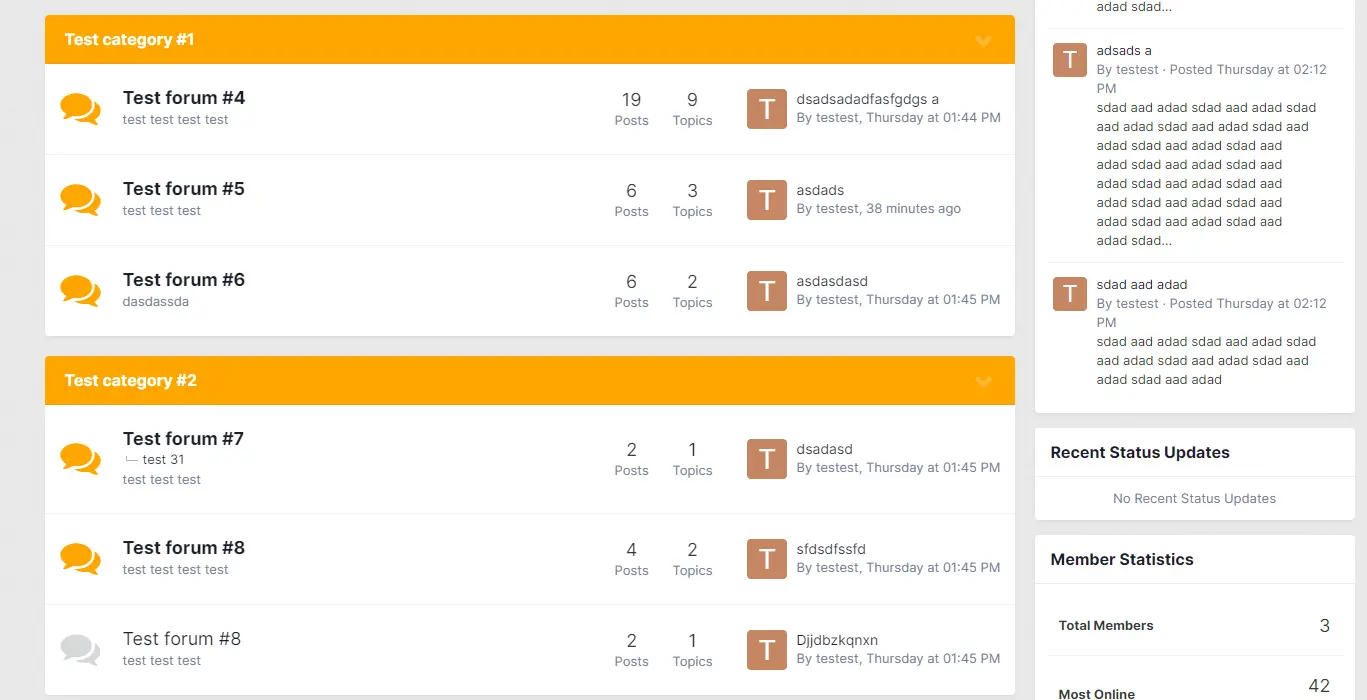
Task: Click sidebar avatar next to adsads a
Action: tap(1070, 60)
